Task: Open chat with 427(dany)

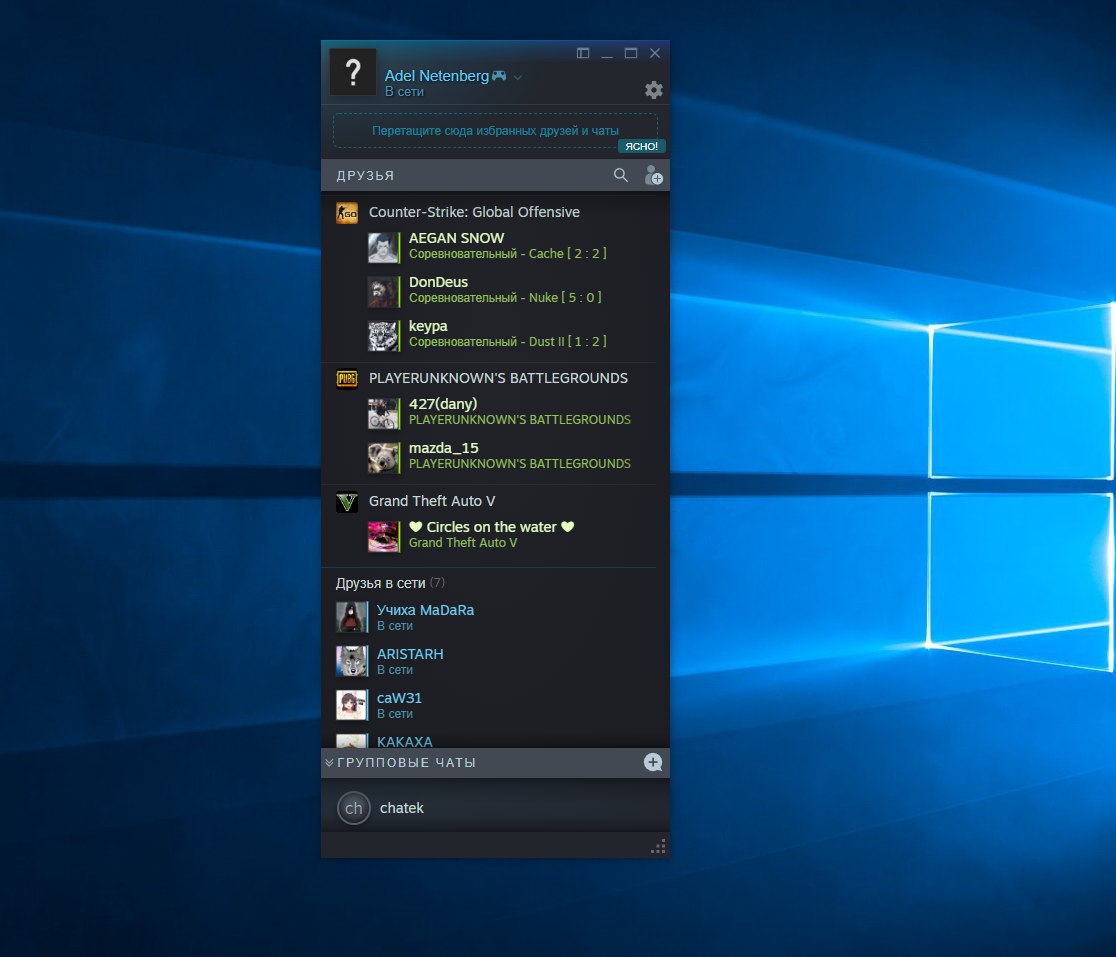Action: 495,412
